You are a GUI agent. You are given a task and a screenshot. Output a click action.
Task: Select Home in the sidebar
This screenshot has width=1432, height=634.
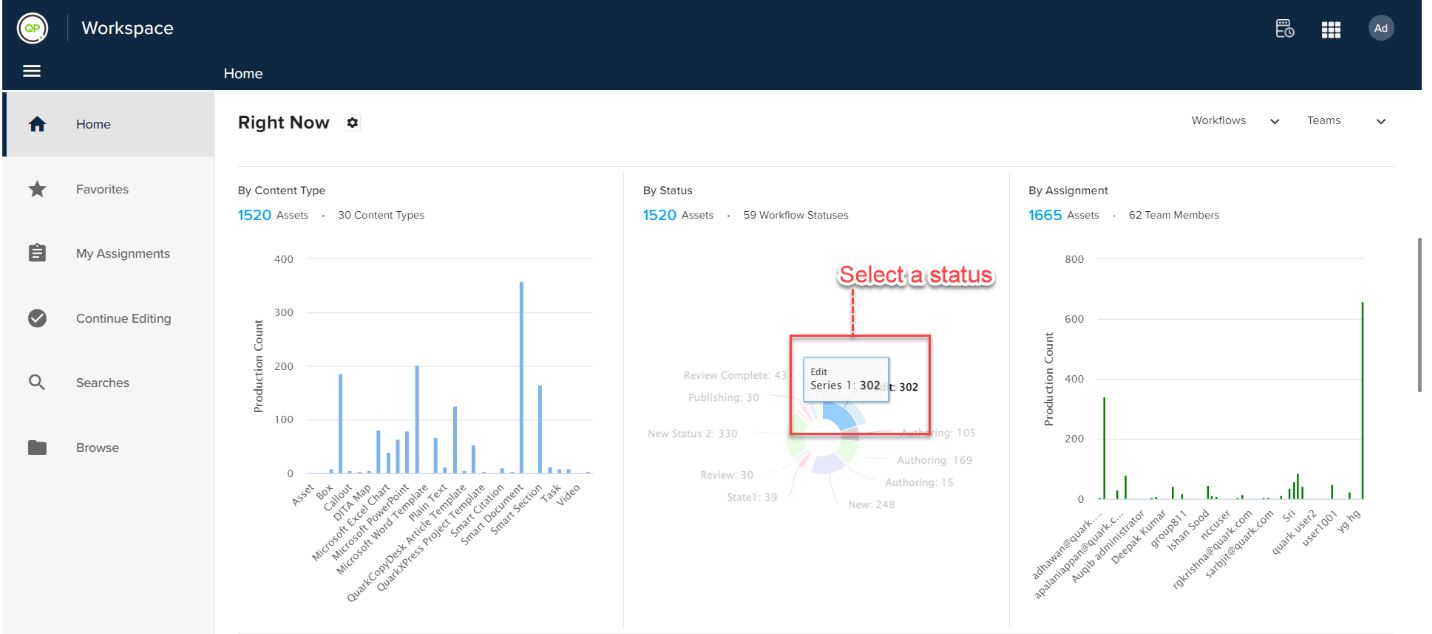pyautogui.click(x=108, y=124)
